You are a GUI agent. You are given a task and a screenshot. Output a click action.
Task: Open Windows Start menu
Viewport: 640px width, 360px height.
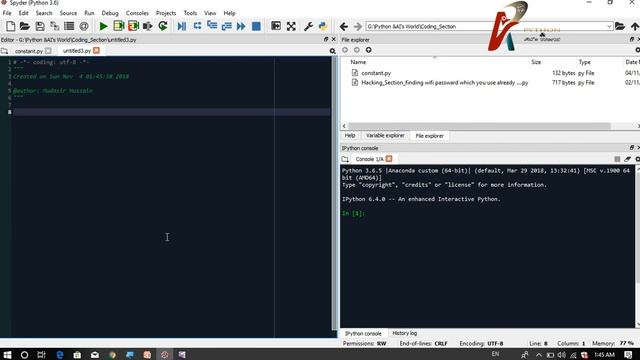point(7,355)
